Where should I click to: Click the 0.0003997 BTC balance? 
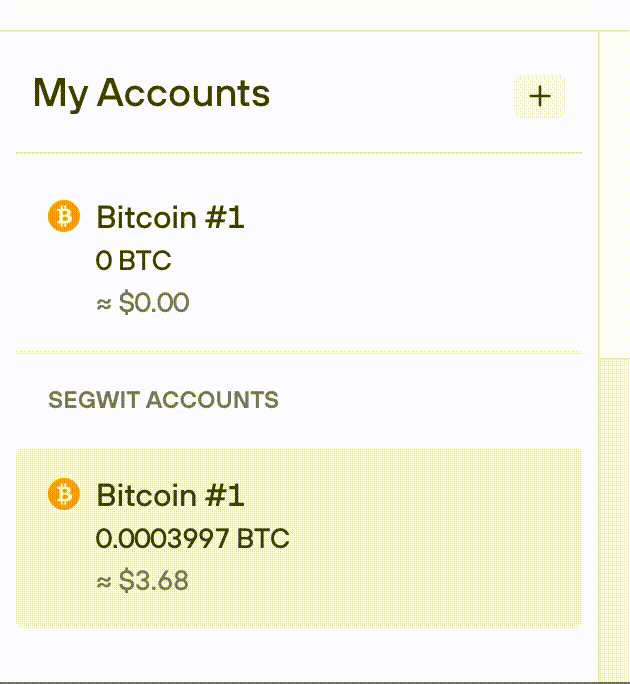click(192, 539)
